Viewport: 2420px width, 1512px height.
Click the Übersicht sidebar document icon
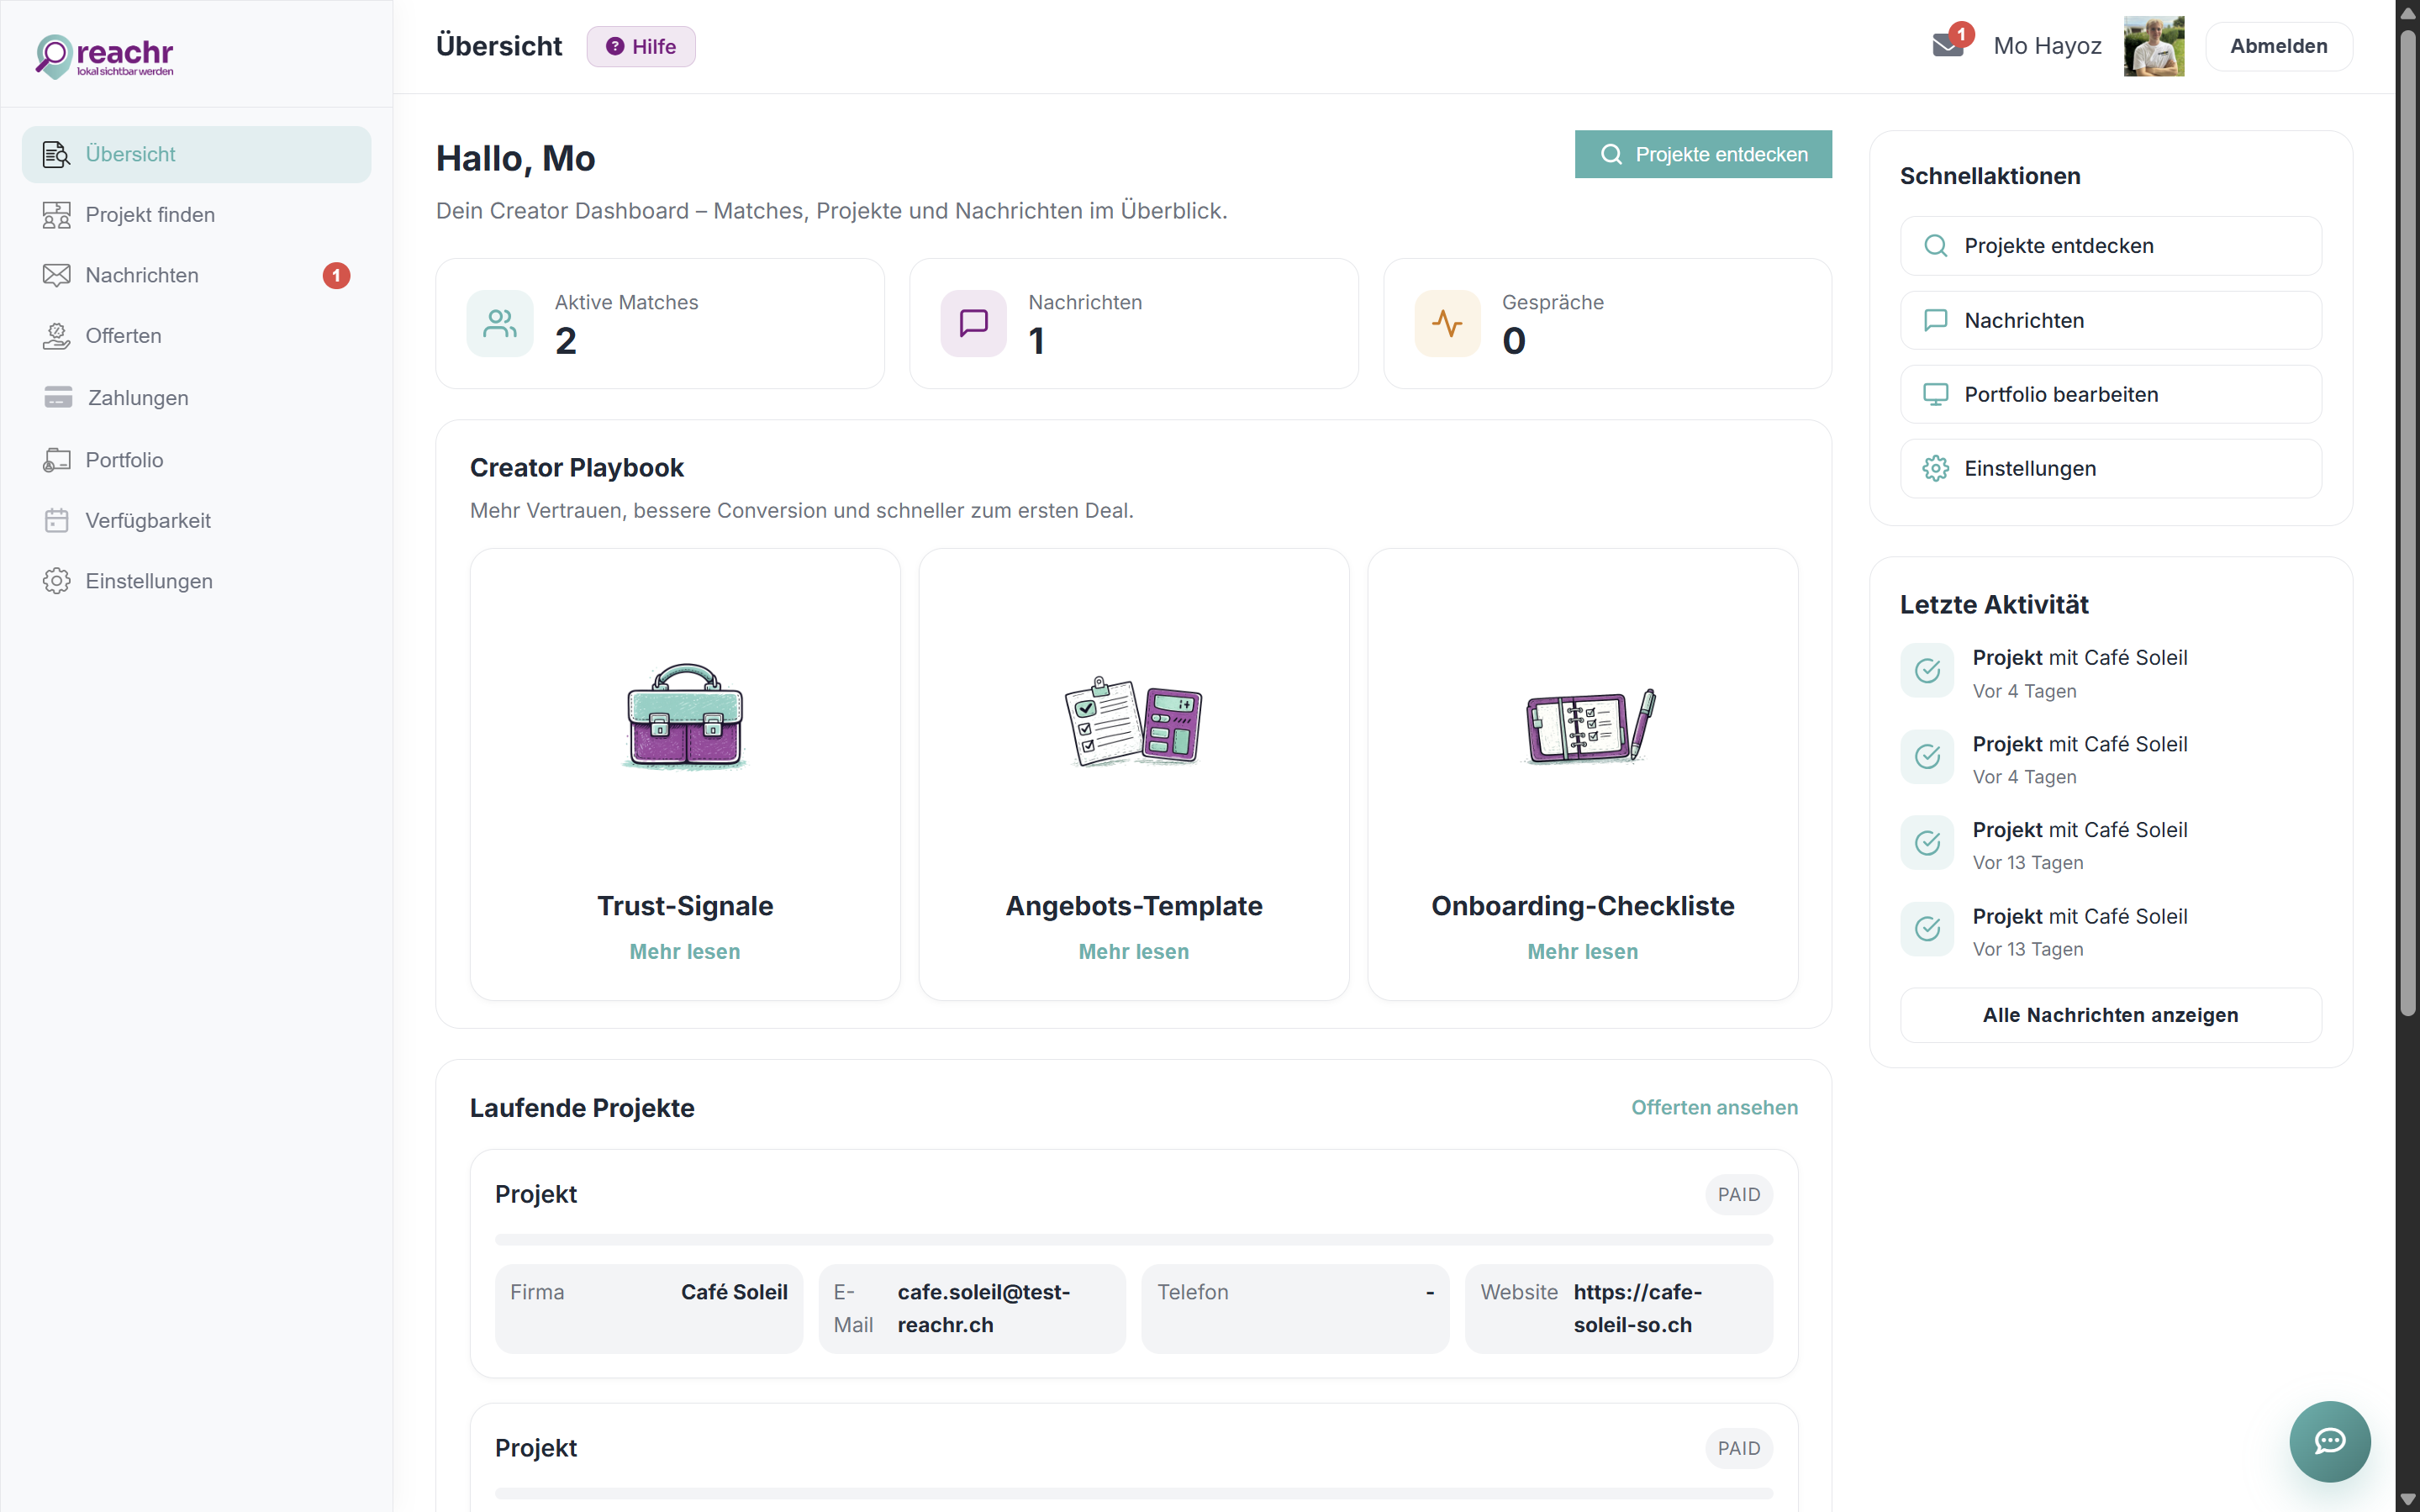click(56, 154)
